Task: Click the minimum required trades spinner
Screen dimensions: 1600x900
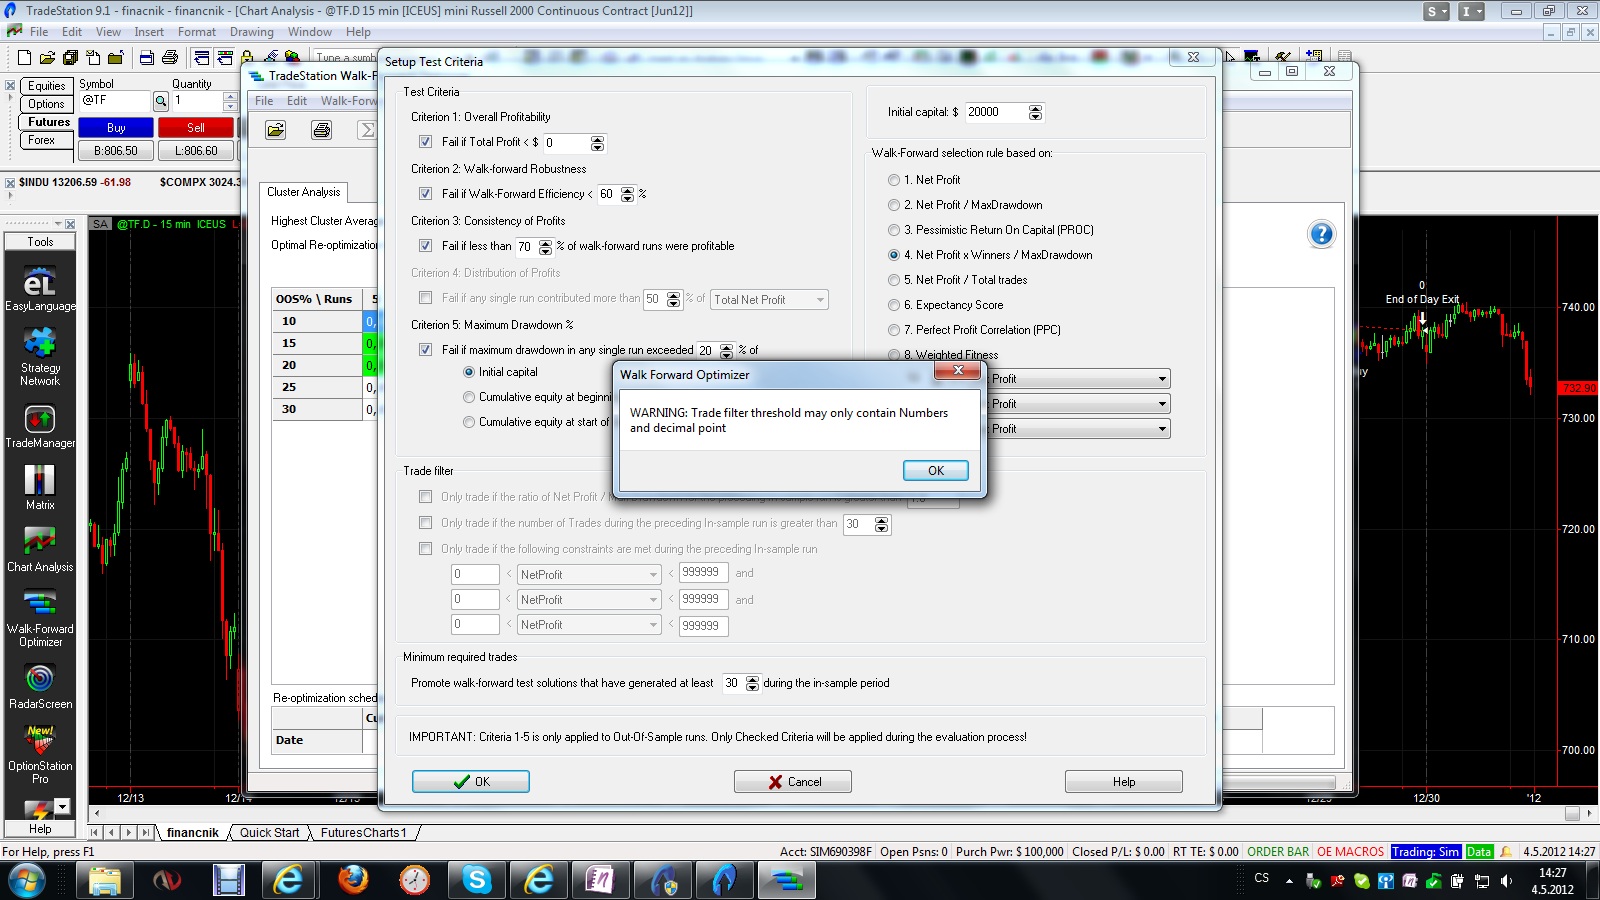Action: click(x=752, y=684)
